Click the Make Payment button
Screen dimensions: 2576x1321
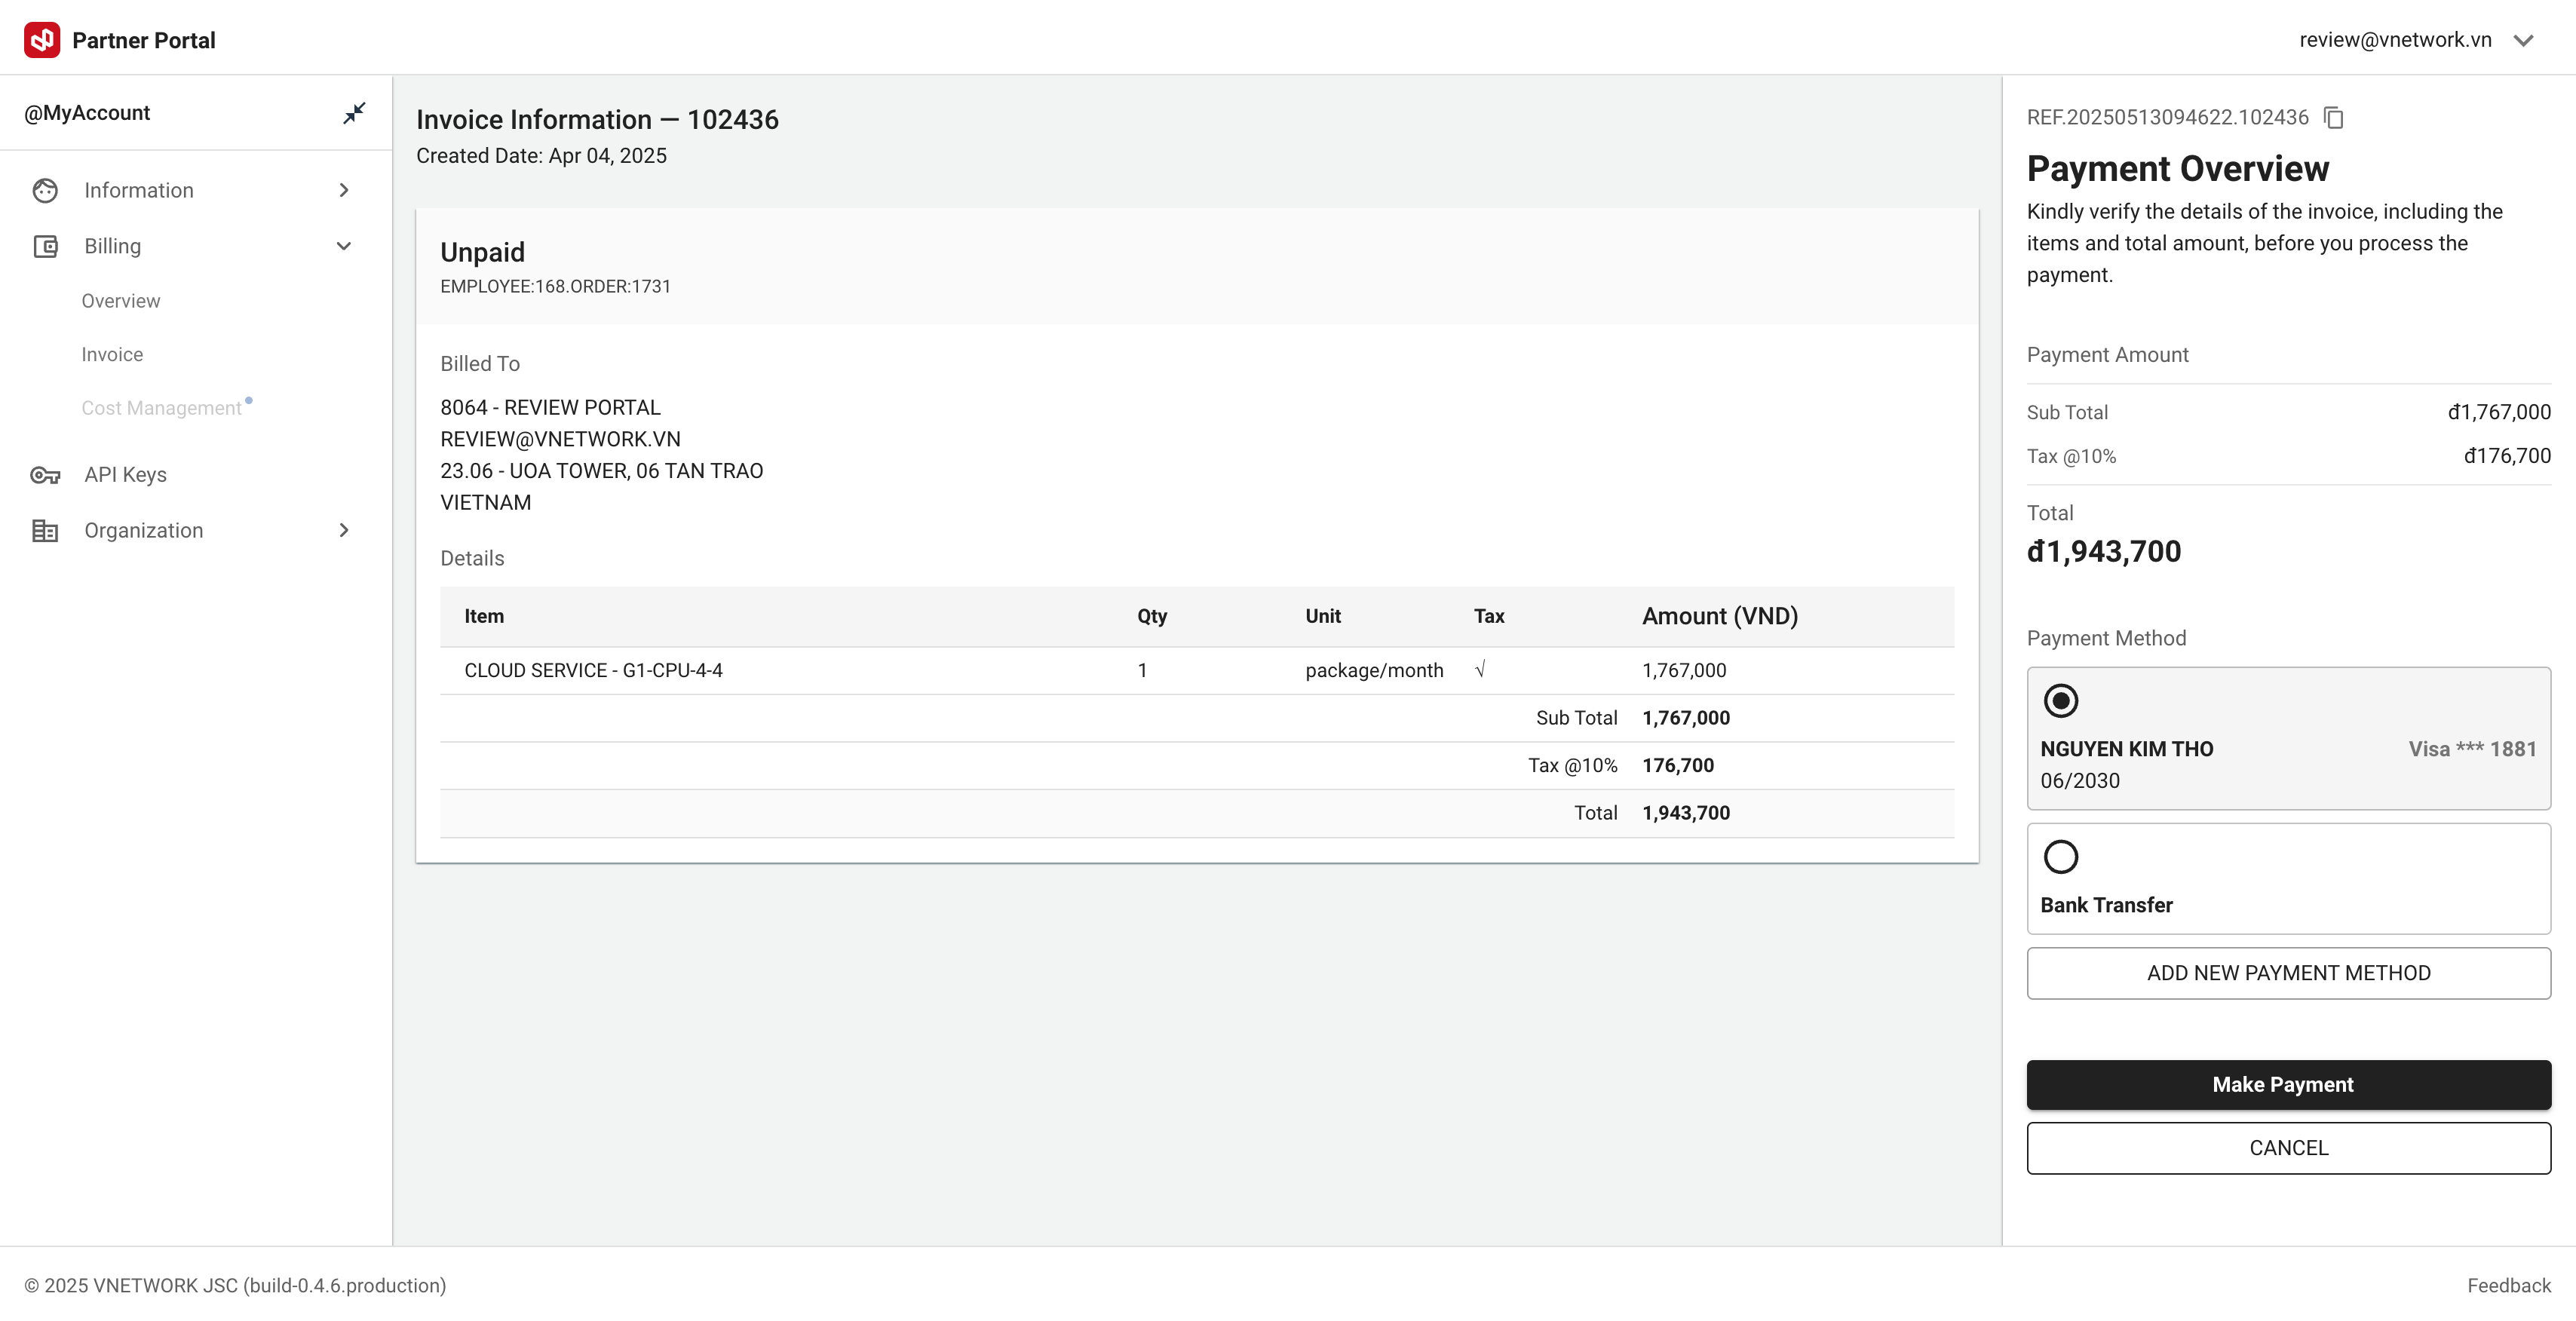click(2288, 1085)
